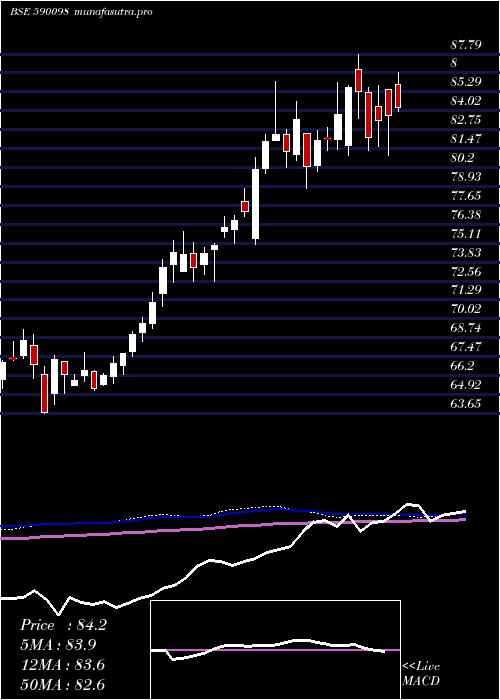Select the 85.29 price axis label
This screenshot has width=500, height=700.
(x=466, y=82)
